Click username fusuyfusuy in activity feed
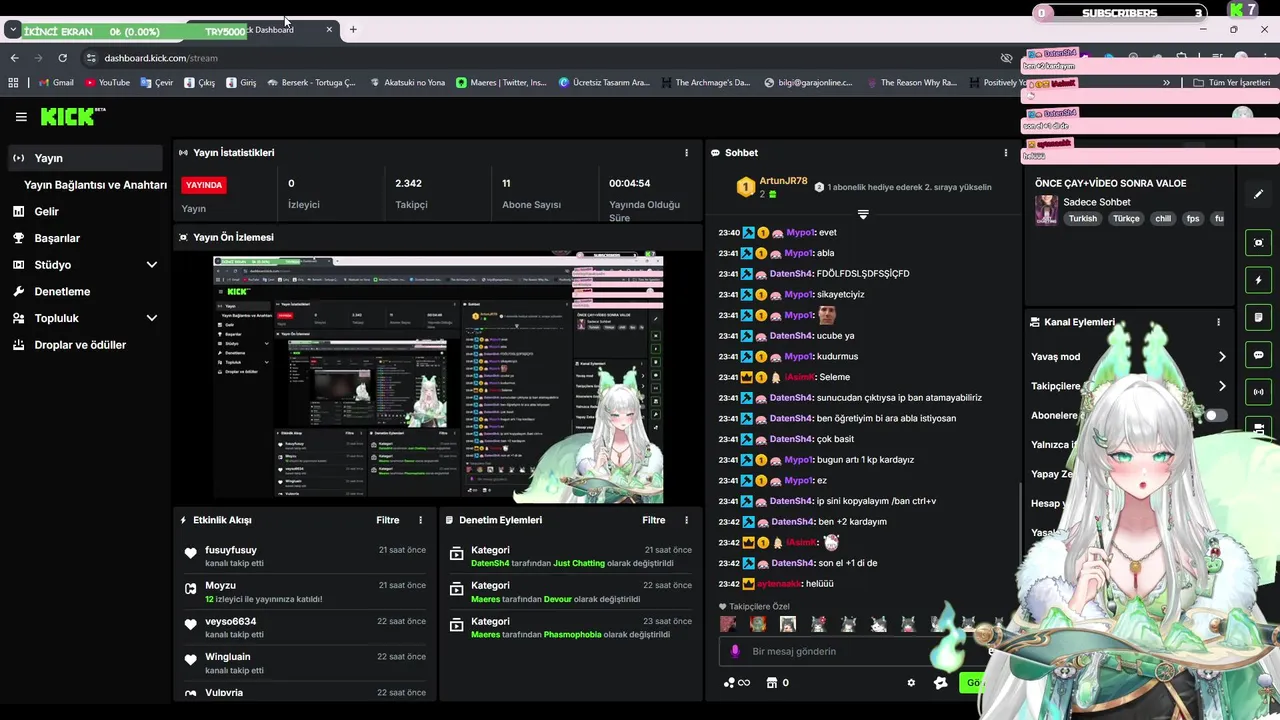1280x720 pixels. 231,550
